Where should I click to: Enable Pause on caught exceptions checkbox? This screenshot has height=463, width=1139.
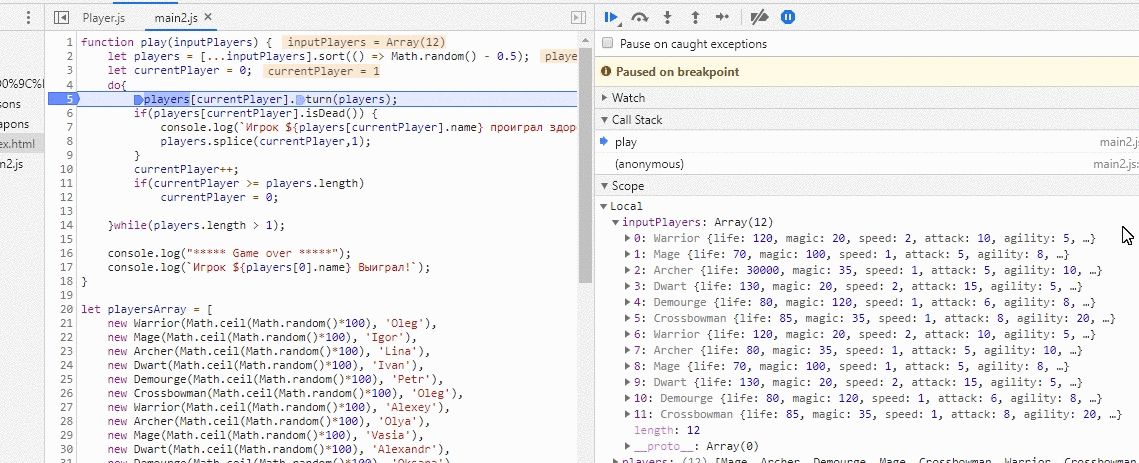point(608,44)
